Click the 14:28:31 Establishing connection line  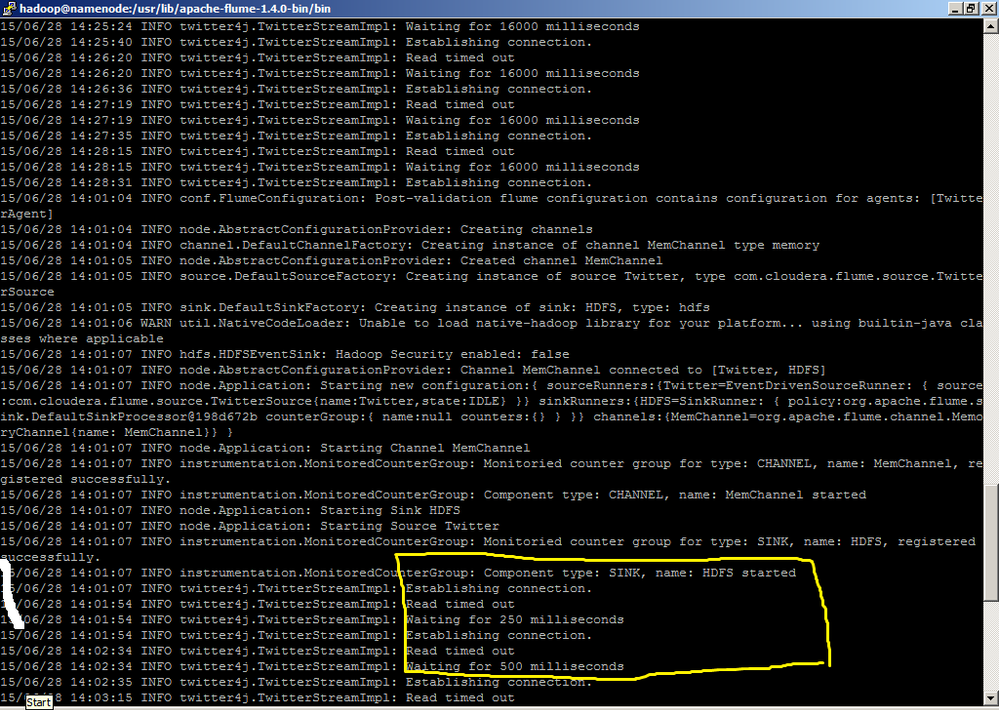pos(296,183)
